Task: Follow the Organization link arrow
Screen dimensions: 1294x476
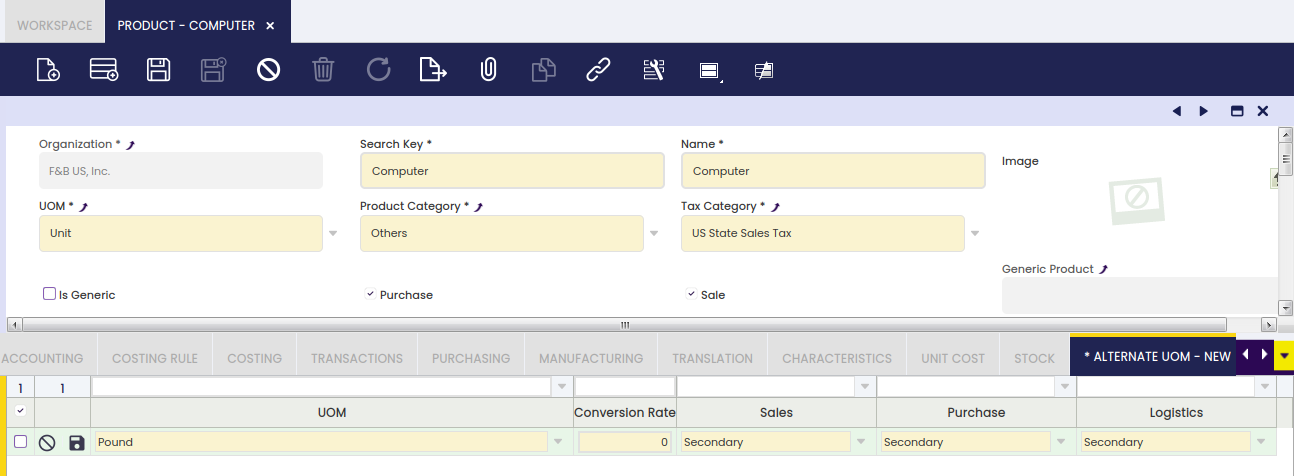Action: click(130, 145)
